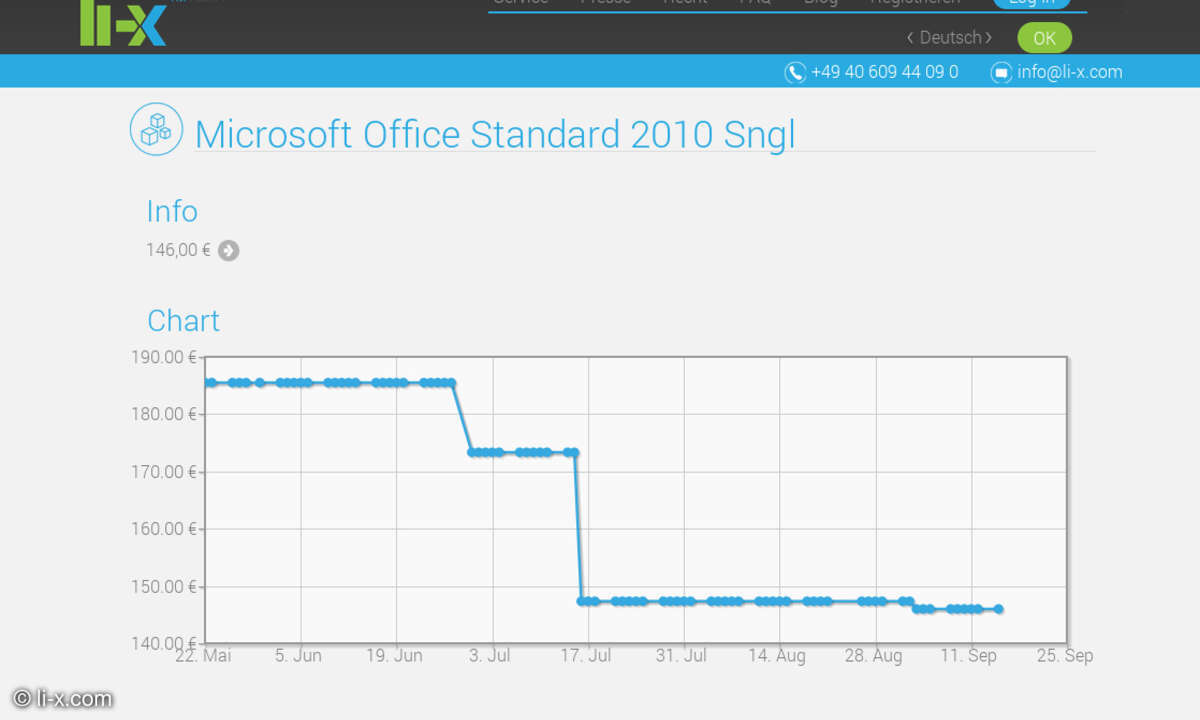1200x720 pixels.
Task: Click the grey arrow next to 146,00 €
Action: point(228,250)
